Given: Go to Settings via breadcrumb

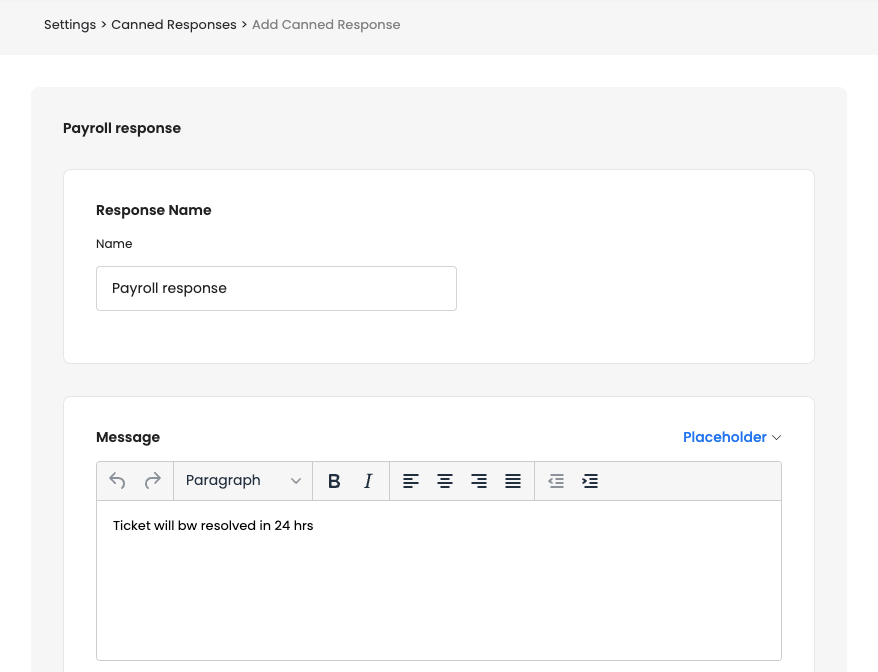Looking at the screenshot, I should 70,24.
